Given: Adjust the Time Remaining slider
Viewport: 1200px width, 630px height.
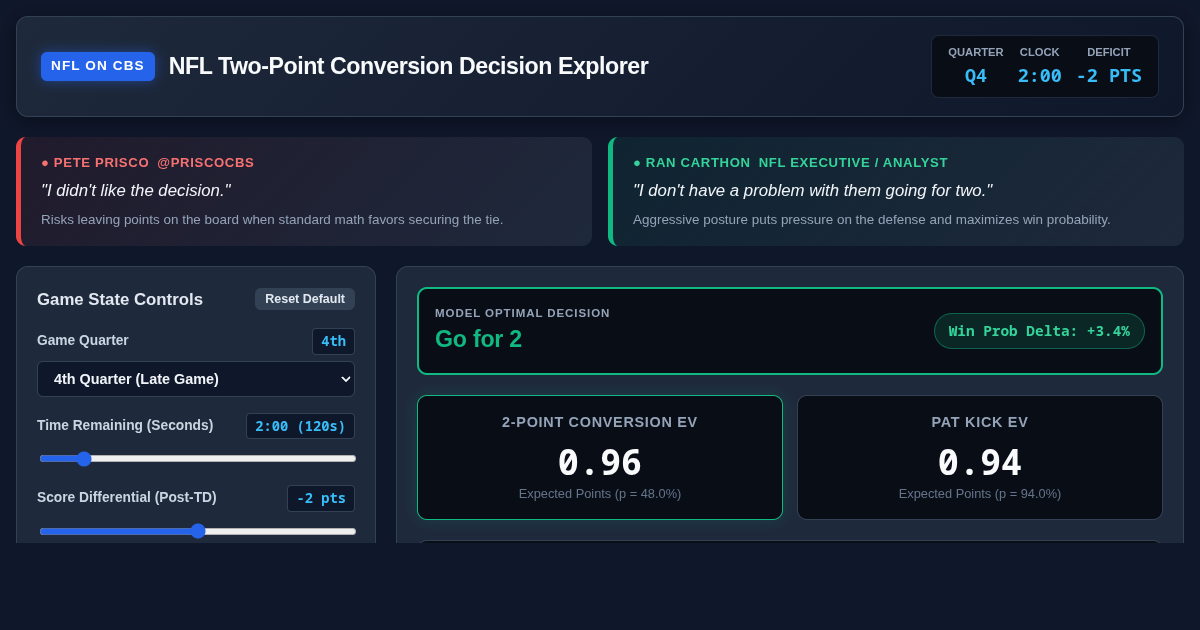Looking at the screenshot, I should point(198,459).
